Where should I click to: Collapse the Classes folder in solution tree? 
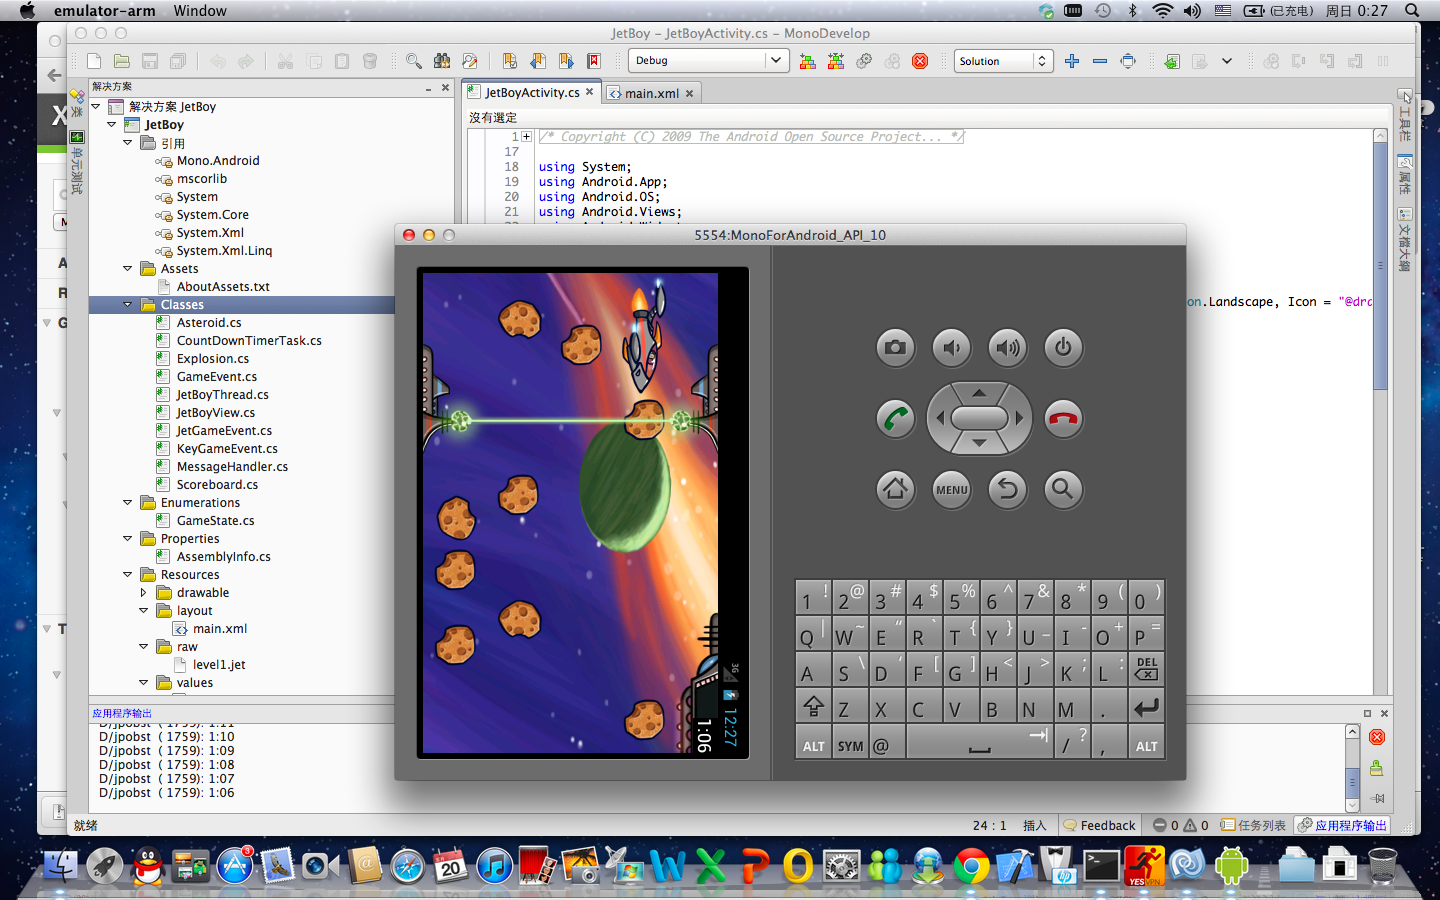pyautogui.click(x=128, y=305)
